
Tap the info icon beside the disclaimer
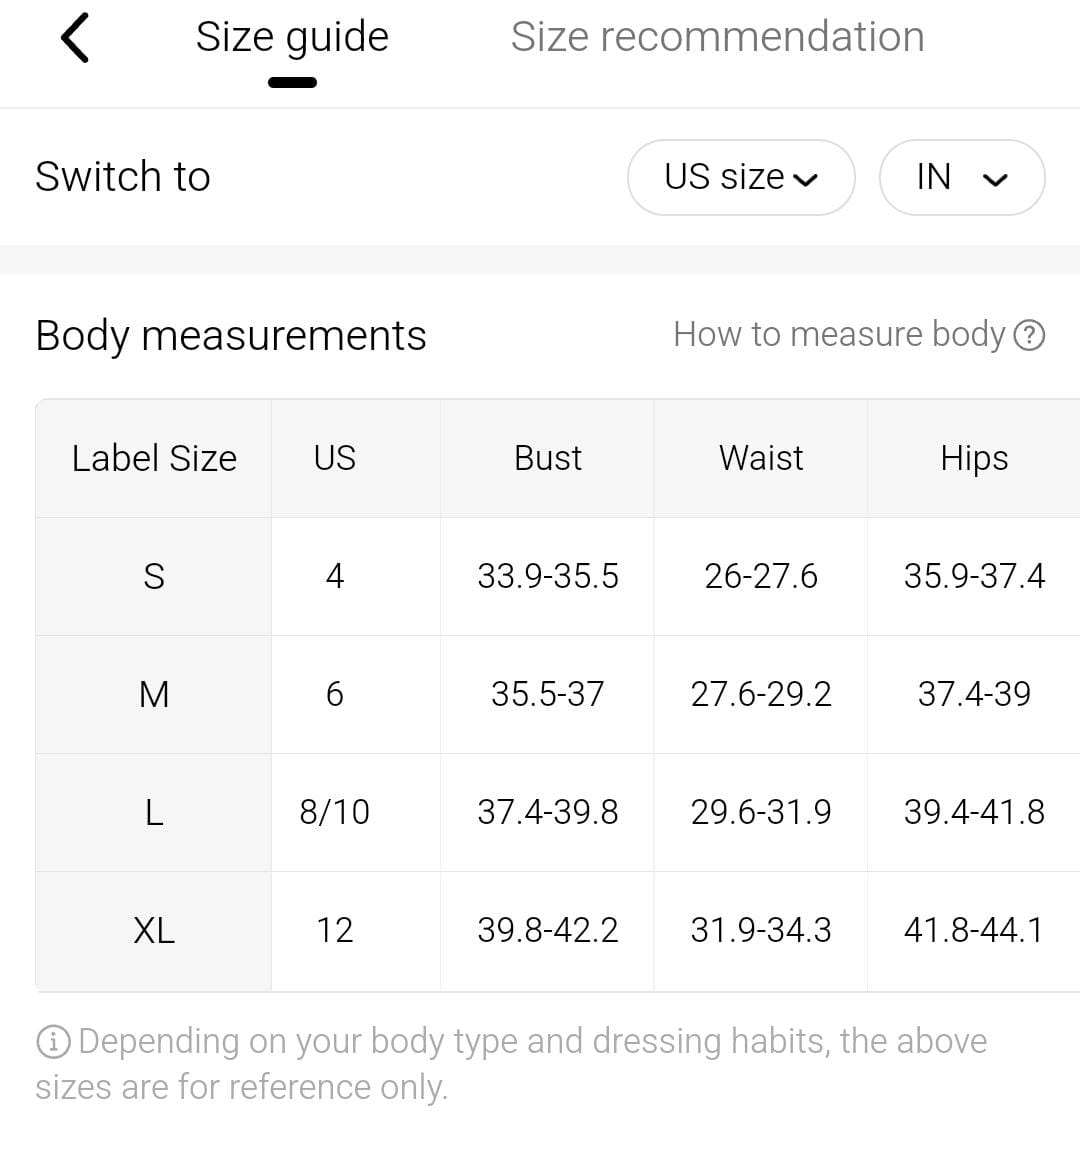[x=52, y=1042]
